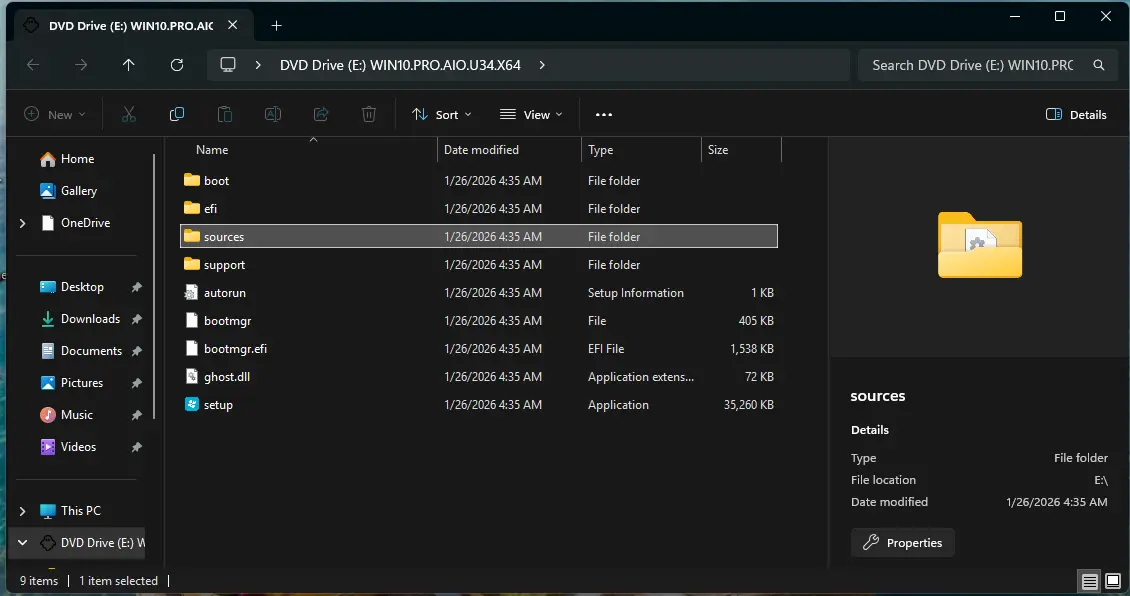
Task: Click chevron after the PC icon in address bar
Action: click(x=258, y=65)
